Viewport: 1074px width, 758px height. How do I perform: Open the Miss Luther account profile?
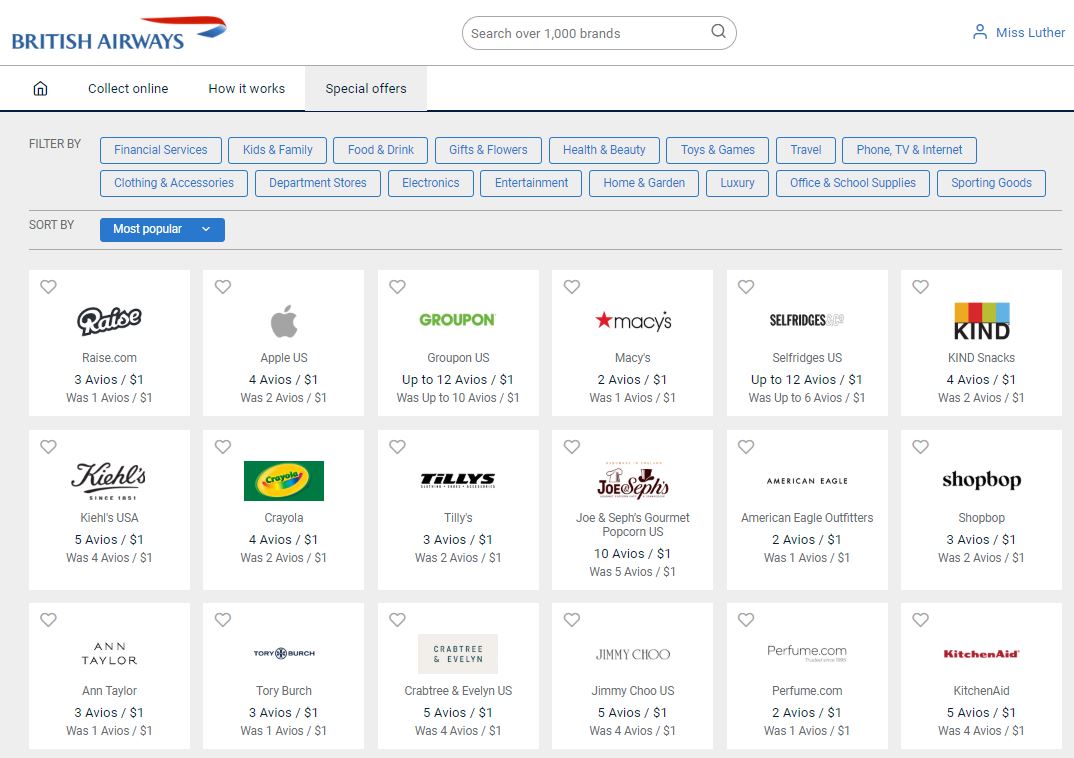pyautogui.click(x=1019, y=32)
